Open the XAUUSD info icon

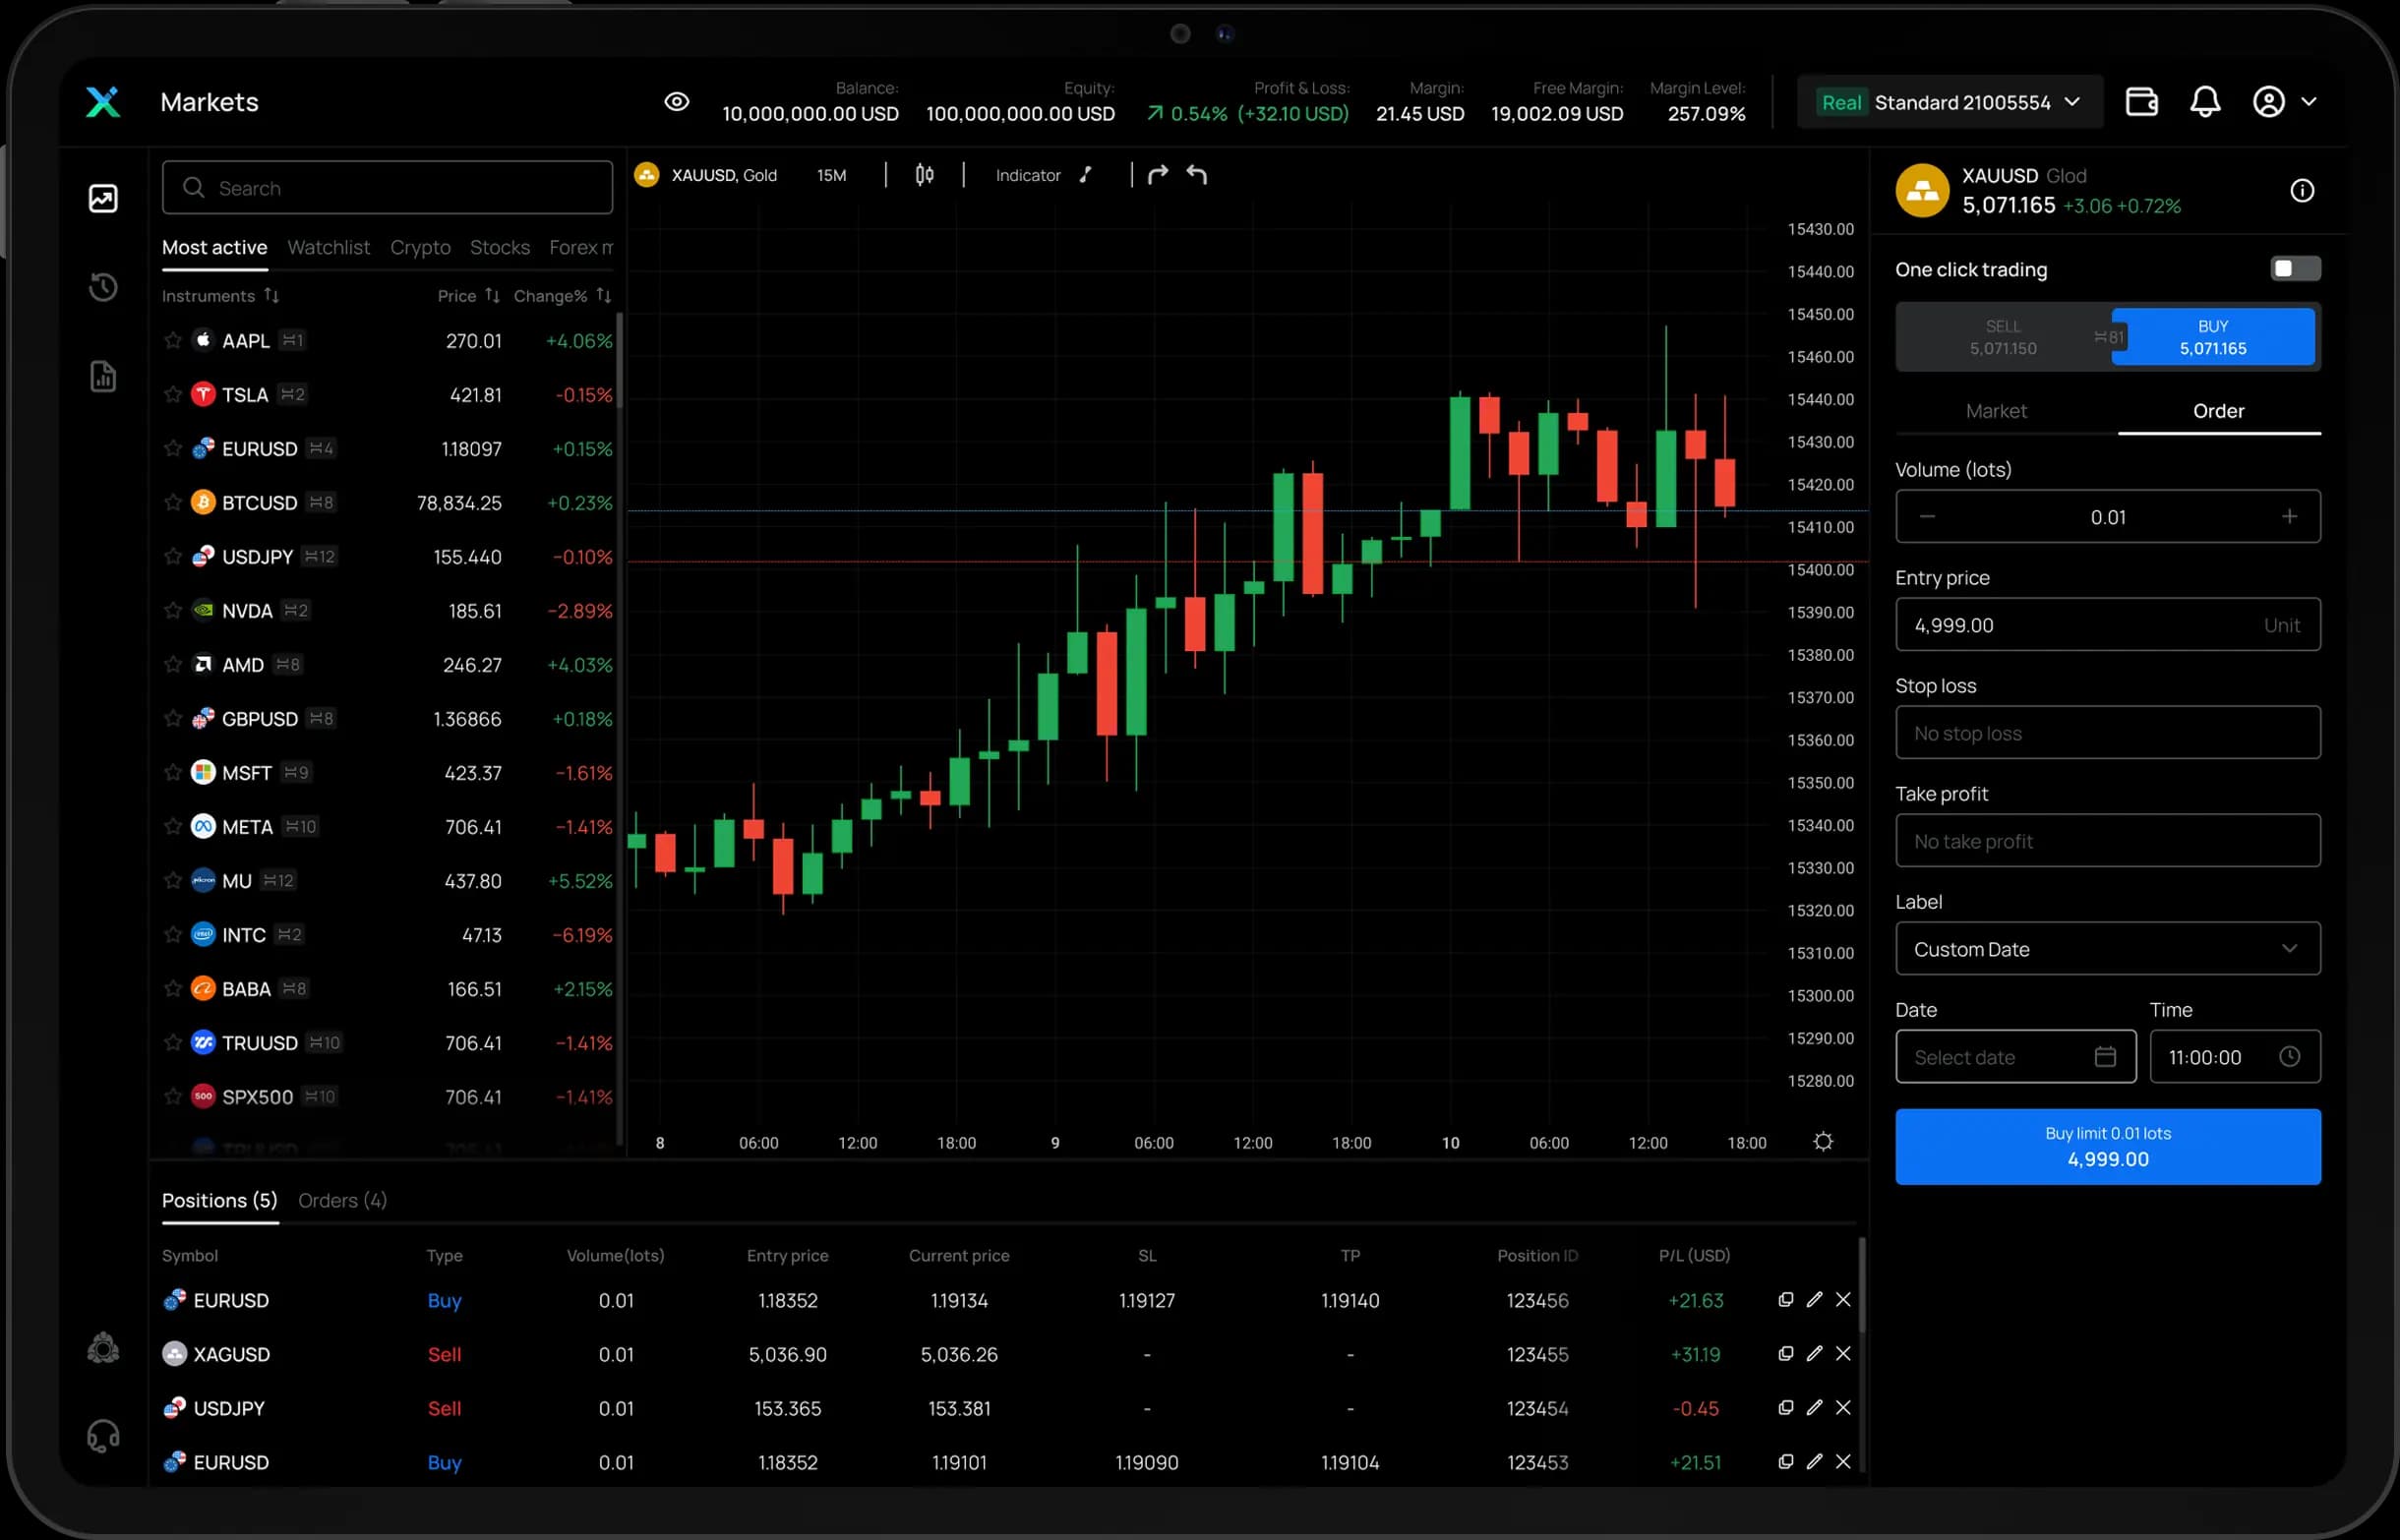(2302, 190)
